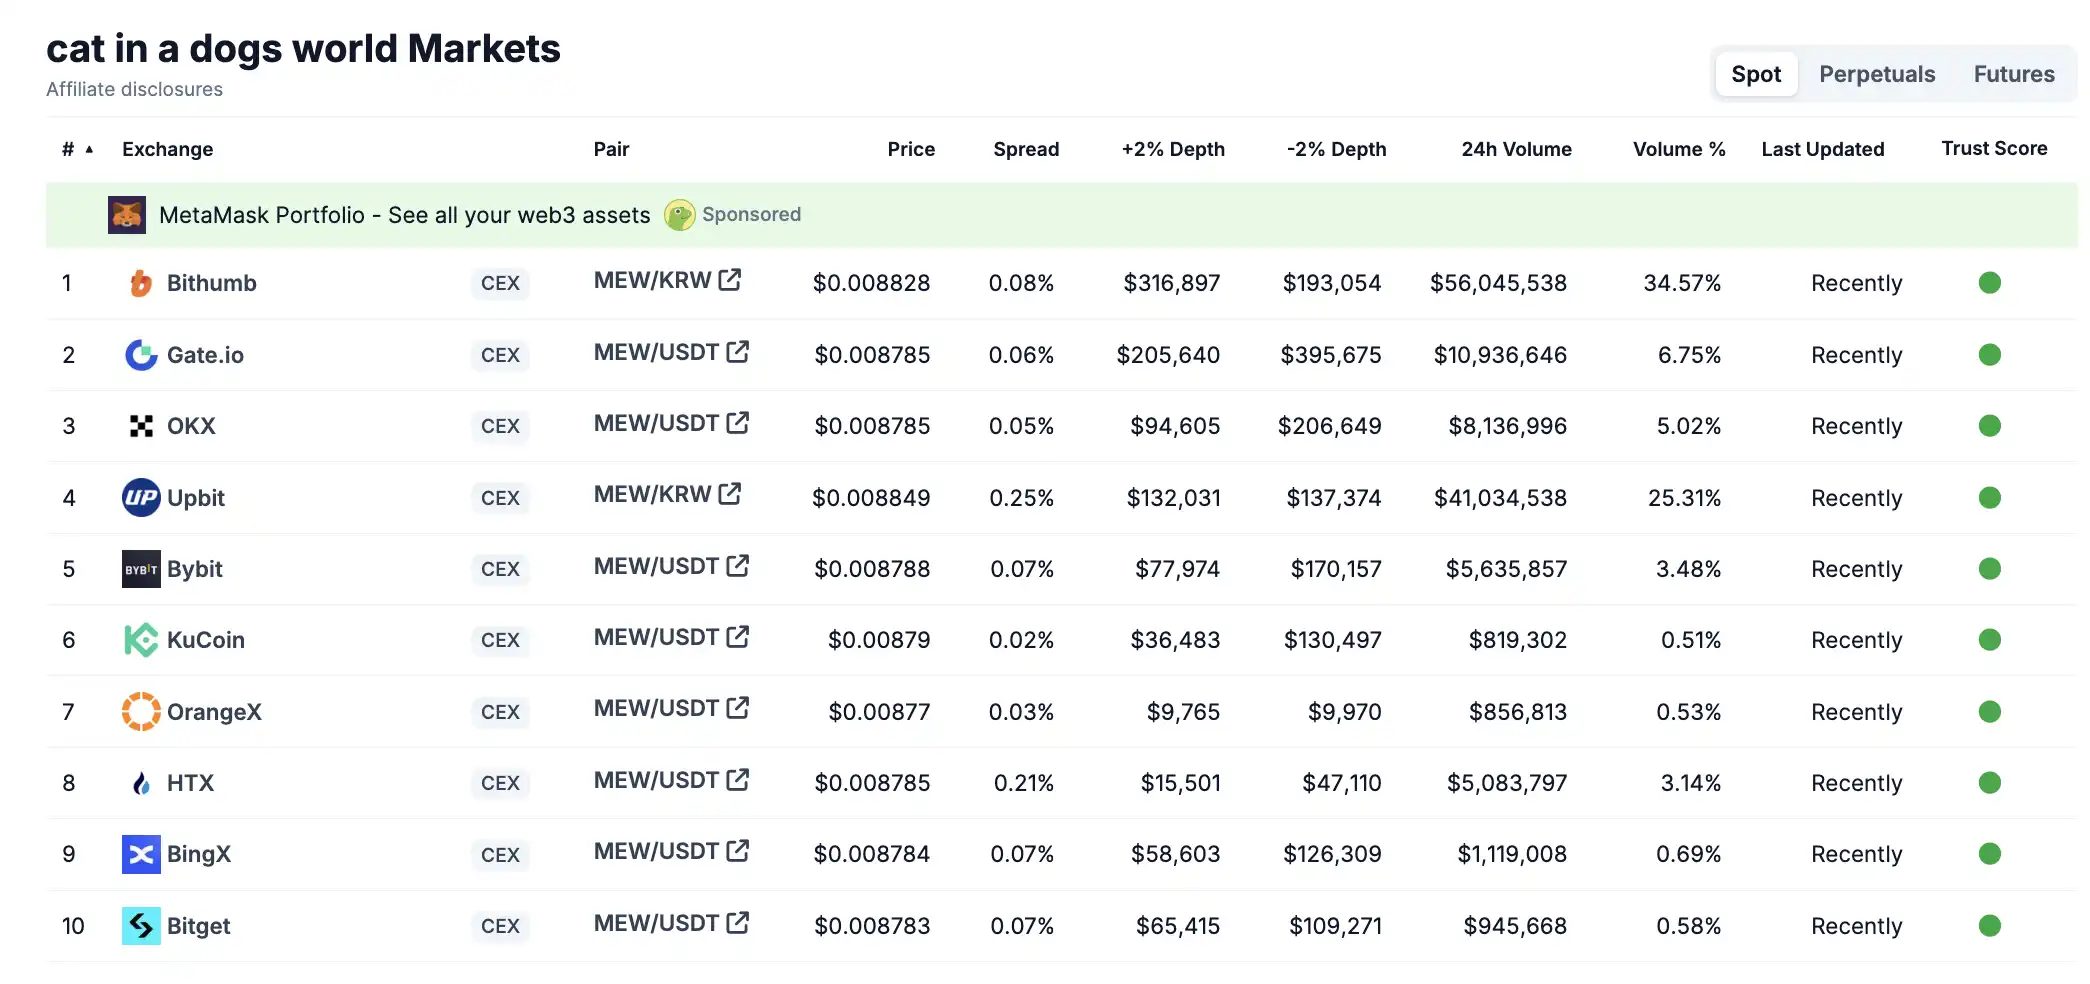Click the KuCoin logo icon

141,640
